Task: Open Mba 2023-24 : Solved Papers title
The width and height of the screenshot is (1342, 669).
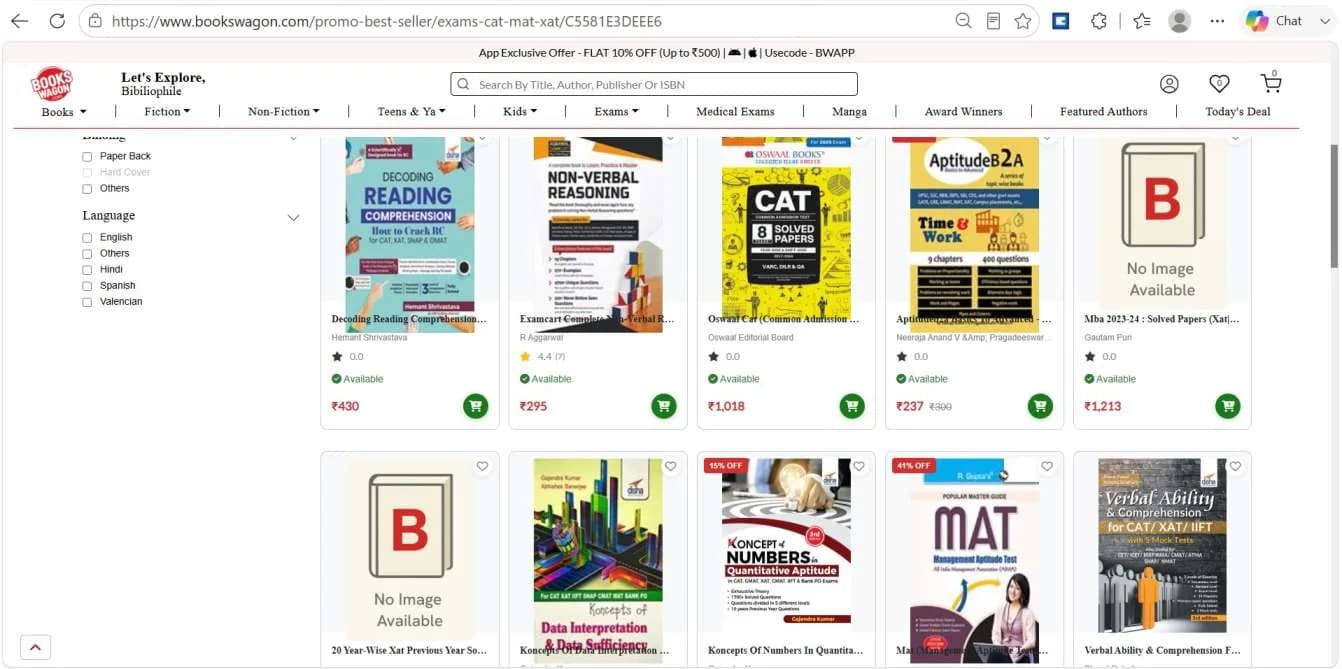Action: [1161, 320]
